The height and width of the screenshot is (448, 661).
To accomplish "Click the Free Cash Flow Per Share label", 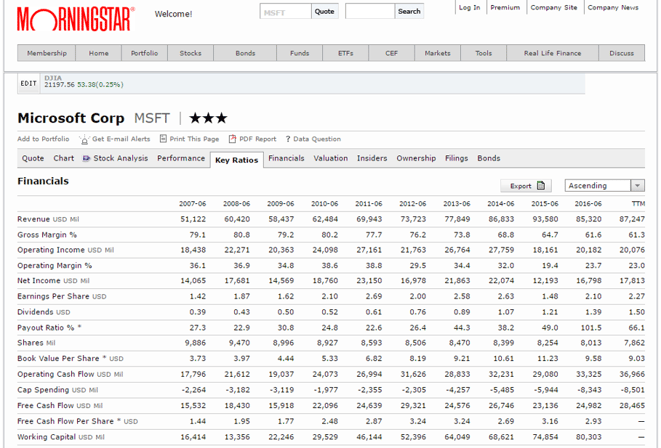I will point(77,421).
